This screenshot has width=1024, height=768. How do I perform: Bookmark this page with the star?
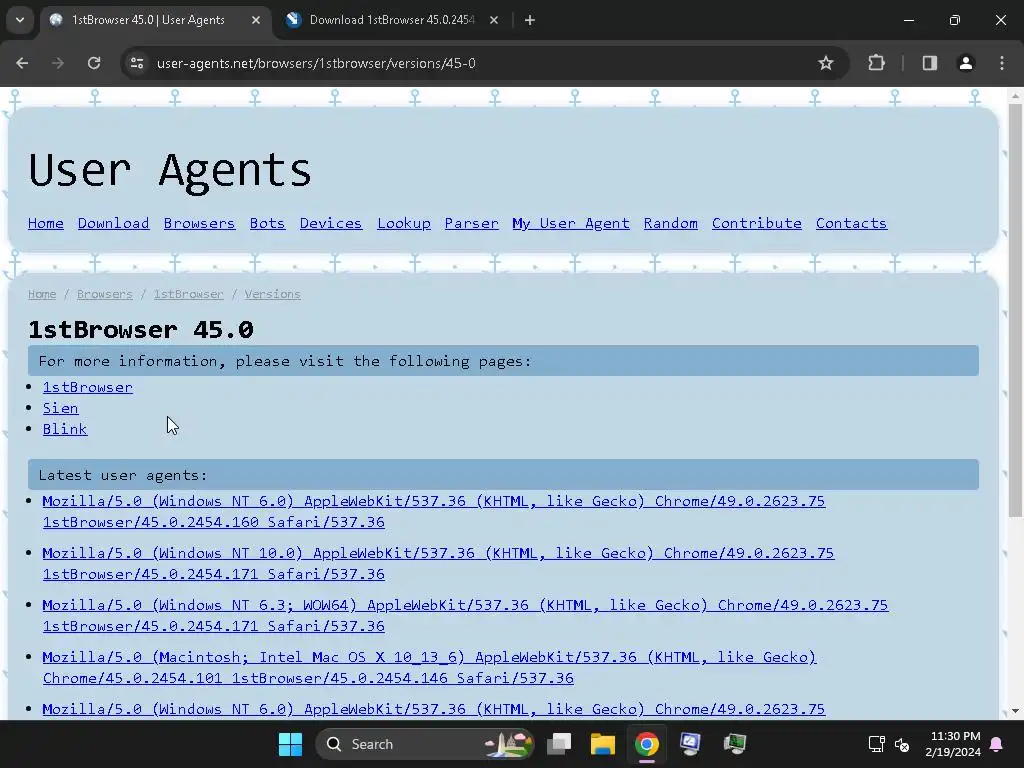(x=825, y=63)
